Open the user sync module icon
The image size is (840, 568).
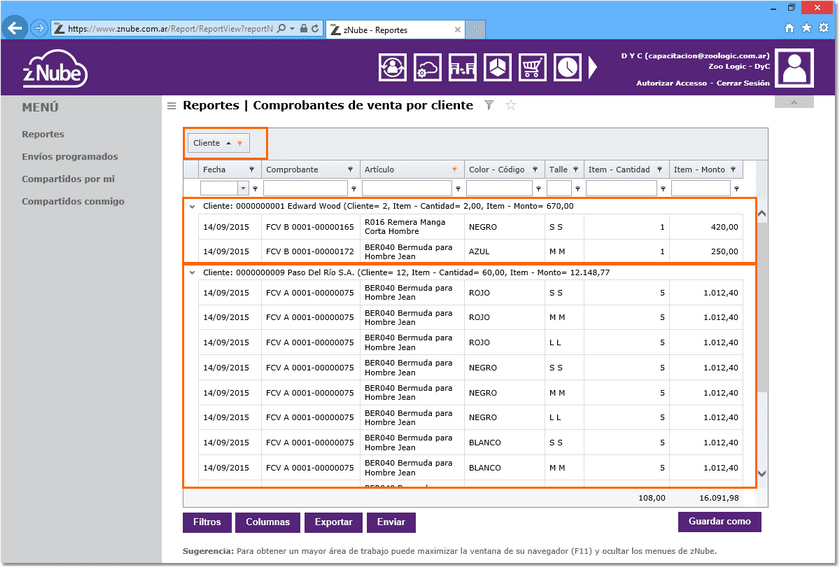point(393,68)
